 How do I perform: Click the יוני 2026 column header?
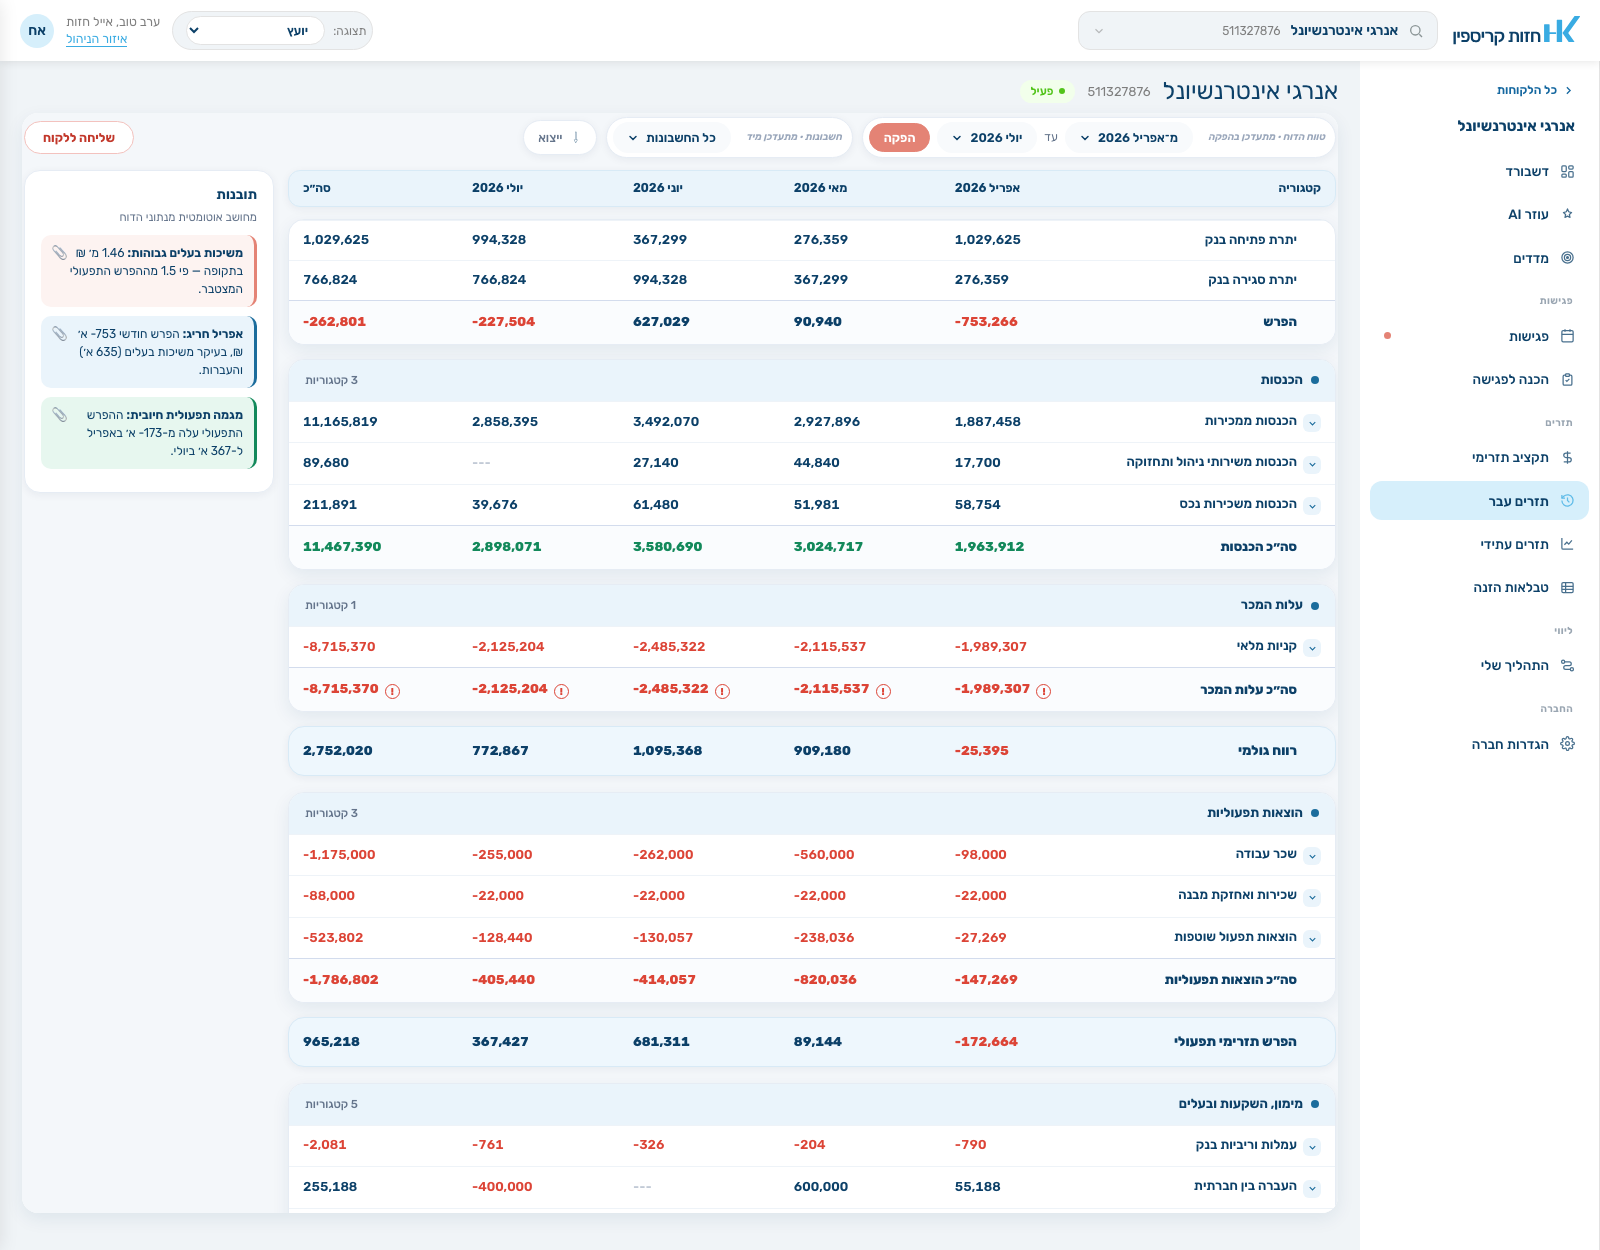(658, 188)
